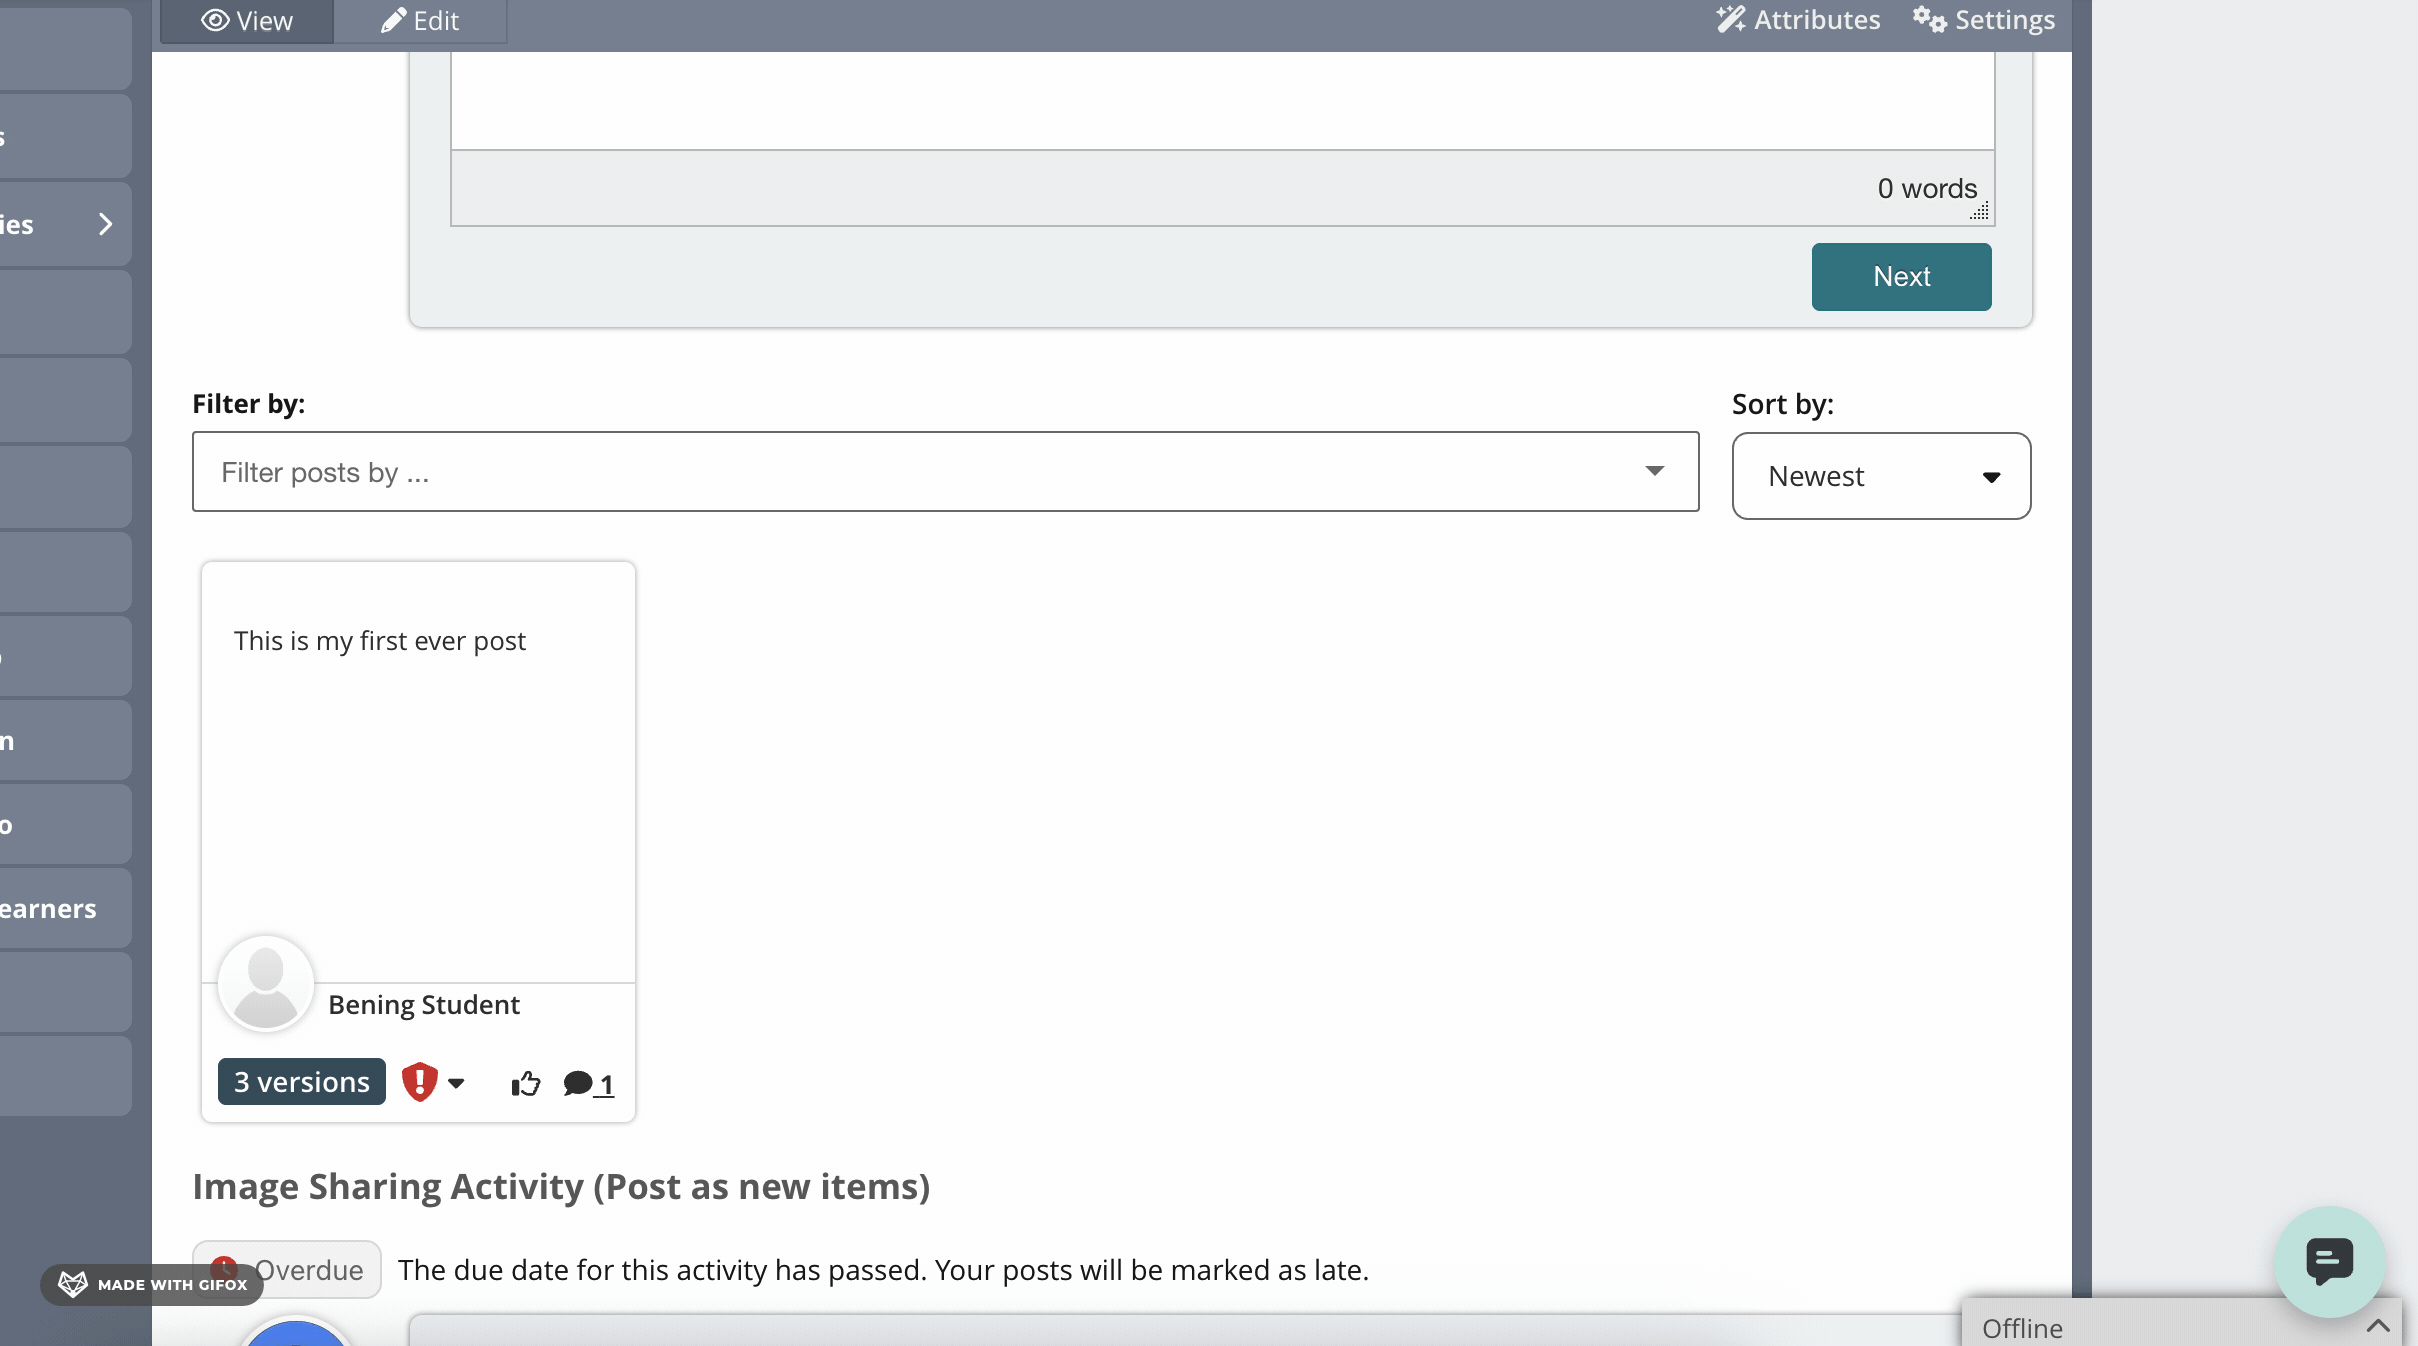
Task: Click the due date passed message
Action: 883,1270
